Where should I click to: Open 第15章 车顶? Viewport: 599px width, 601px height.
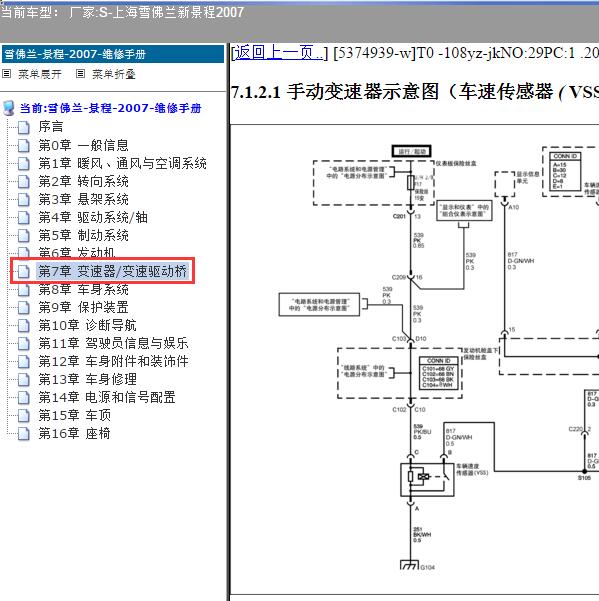click(x=74, y=415)
